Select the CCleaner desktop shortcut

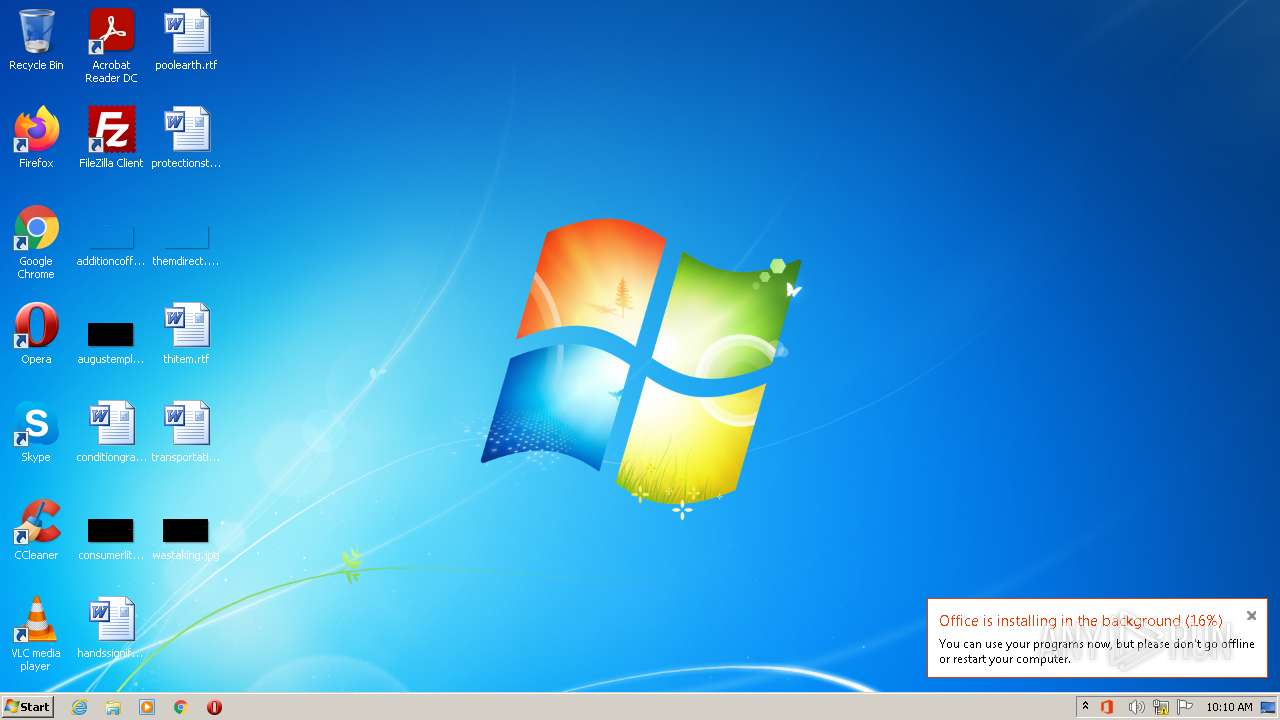[x=36, y=530]
